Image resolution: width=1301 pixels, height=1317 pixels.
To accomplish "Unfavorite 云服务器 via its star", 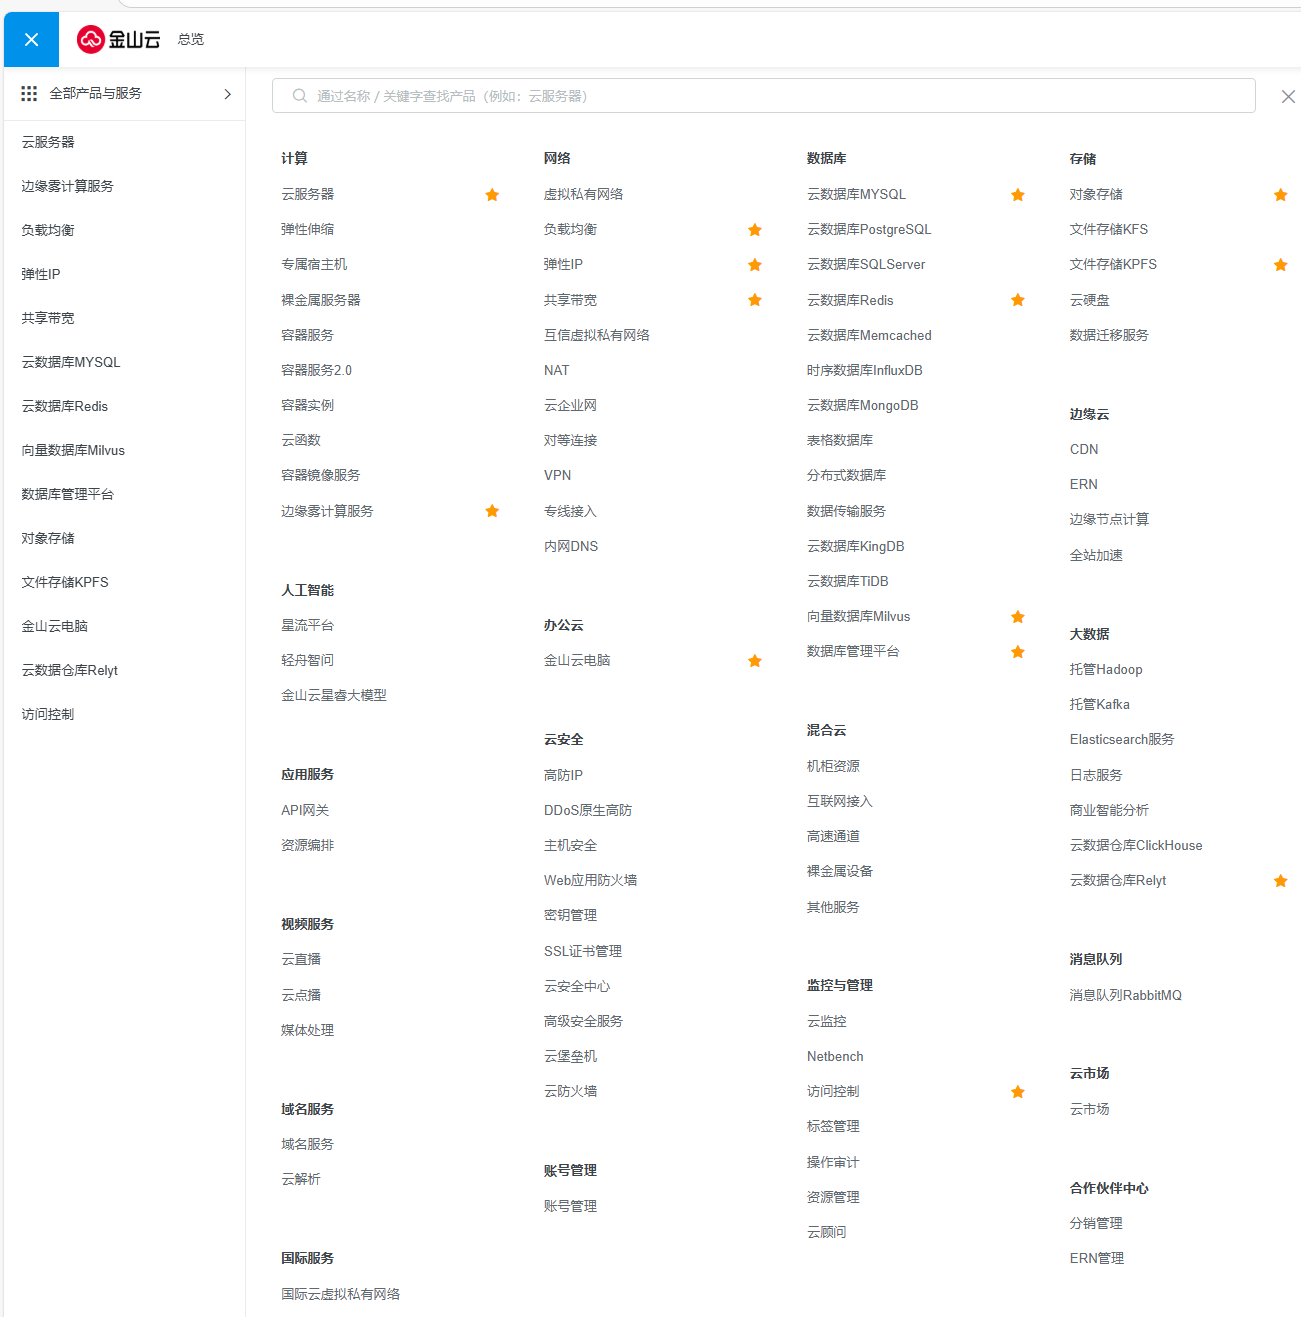I will [492, 195].
